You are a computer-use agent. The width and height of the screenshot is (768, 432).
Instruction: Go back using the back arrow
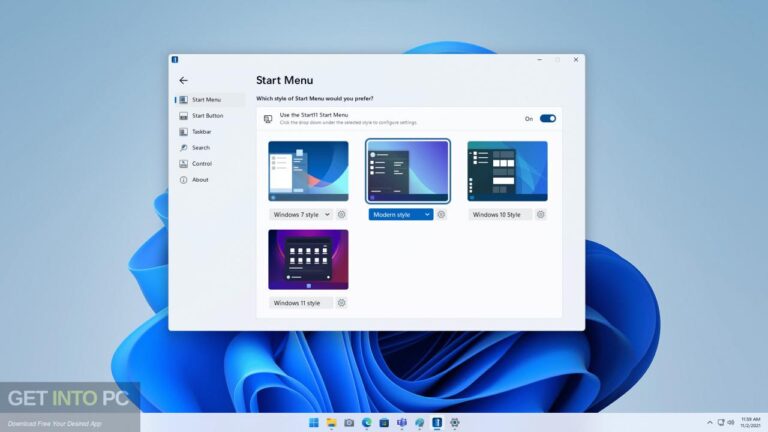tap(183, 80)
